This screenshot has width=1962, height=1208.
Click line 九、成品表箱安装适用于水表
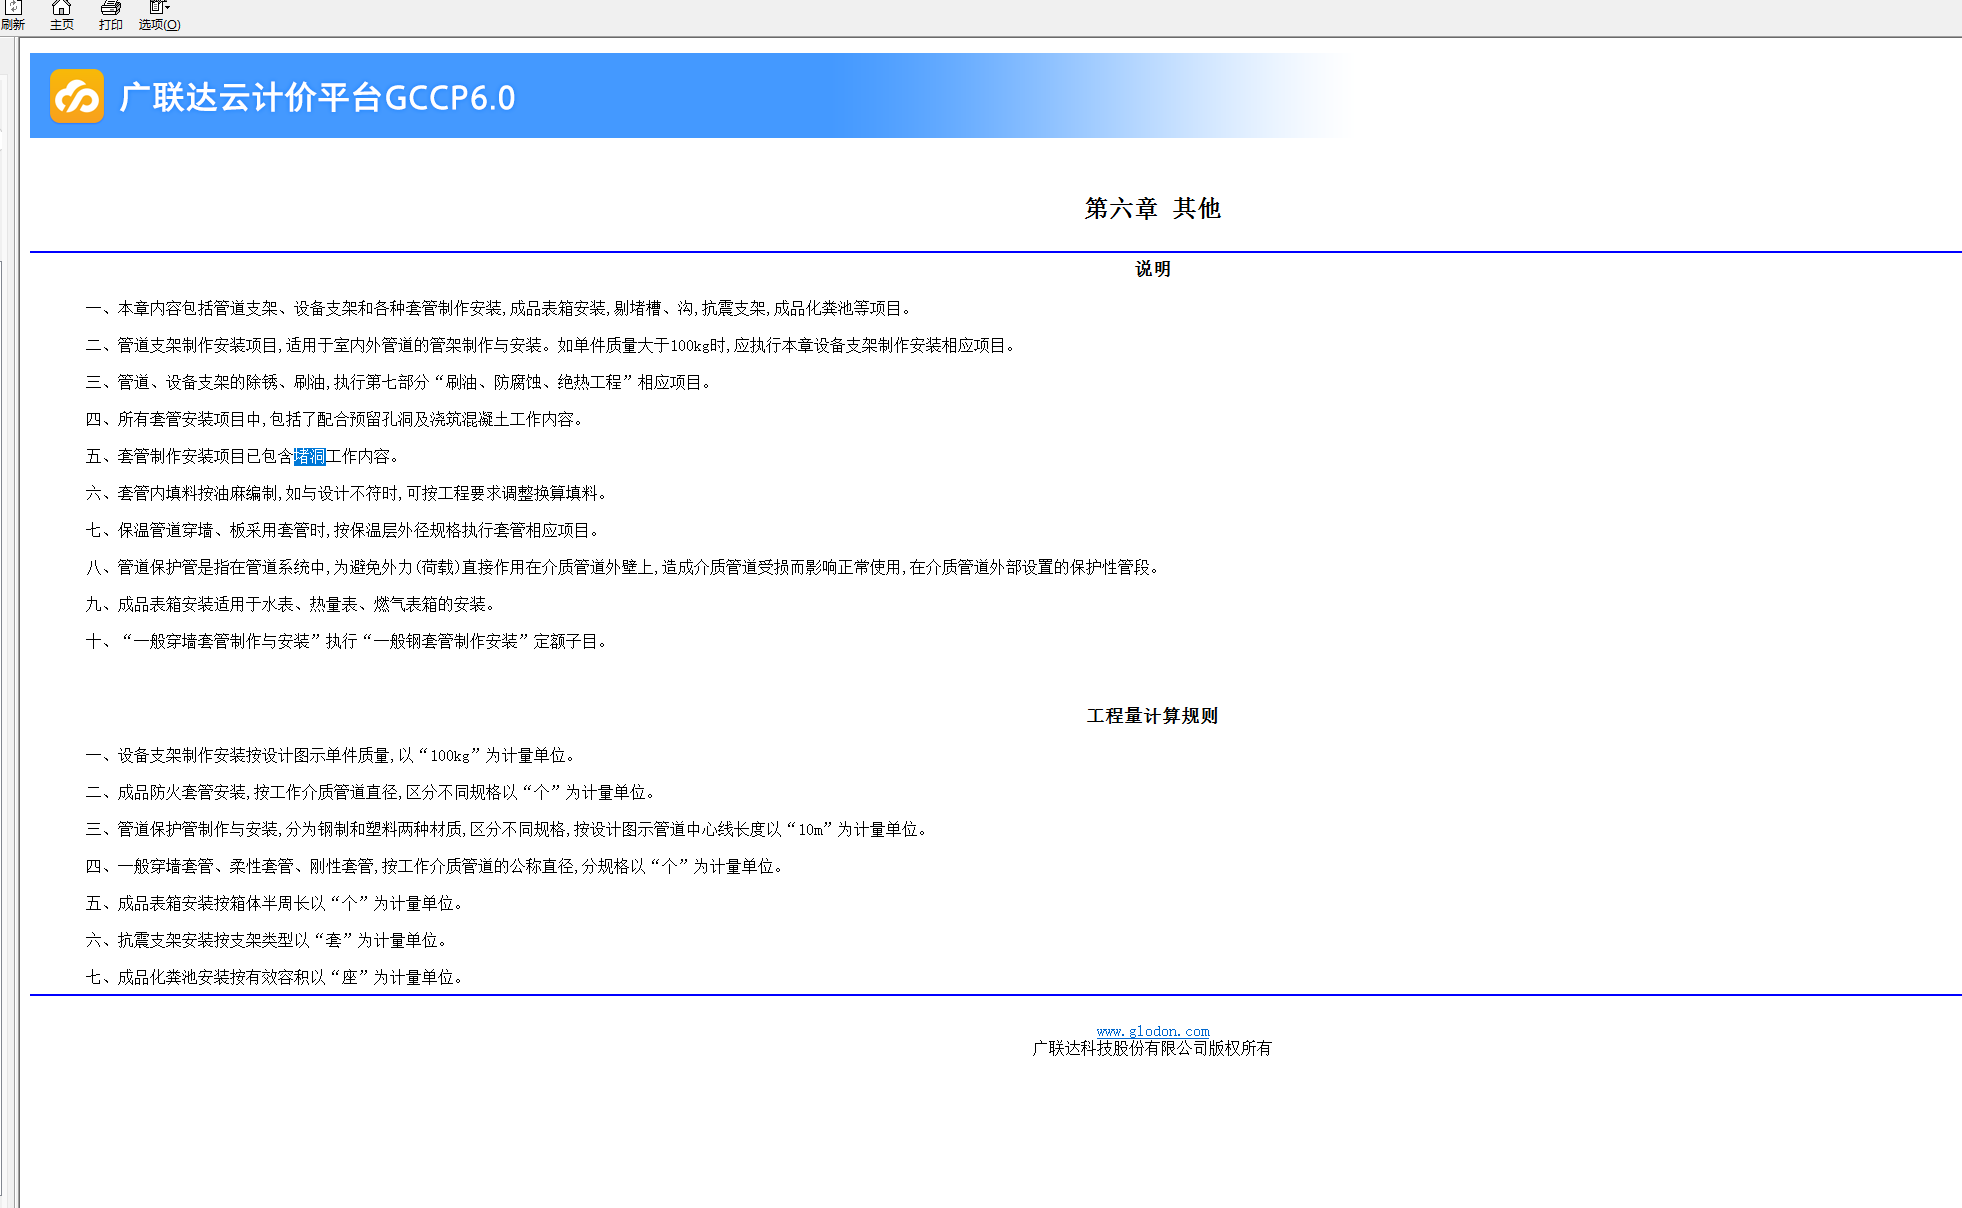pyautogui.click(x=291, y=605)
